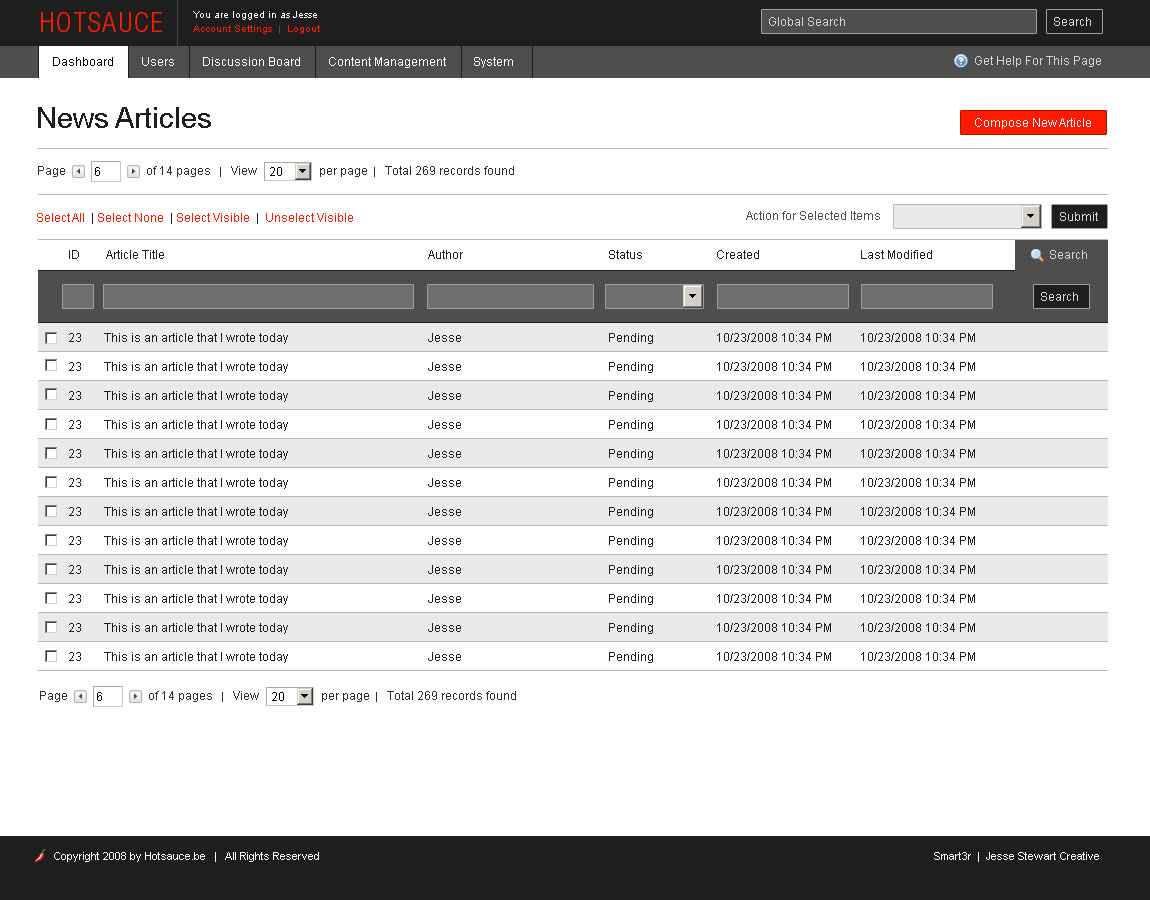1150x900 pixels.
Task: Click the Created column header
Action: pyautogui.click(x=738, y=255)
